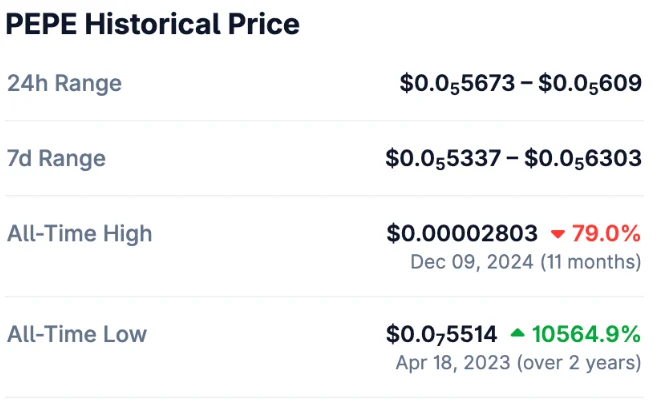Image resolution: width=659 pixels, height=402 pixels.
Task: Click the 7d high value $0.0₅6303
Action: tap(583, 159)
